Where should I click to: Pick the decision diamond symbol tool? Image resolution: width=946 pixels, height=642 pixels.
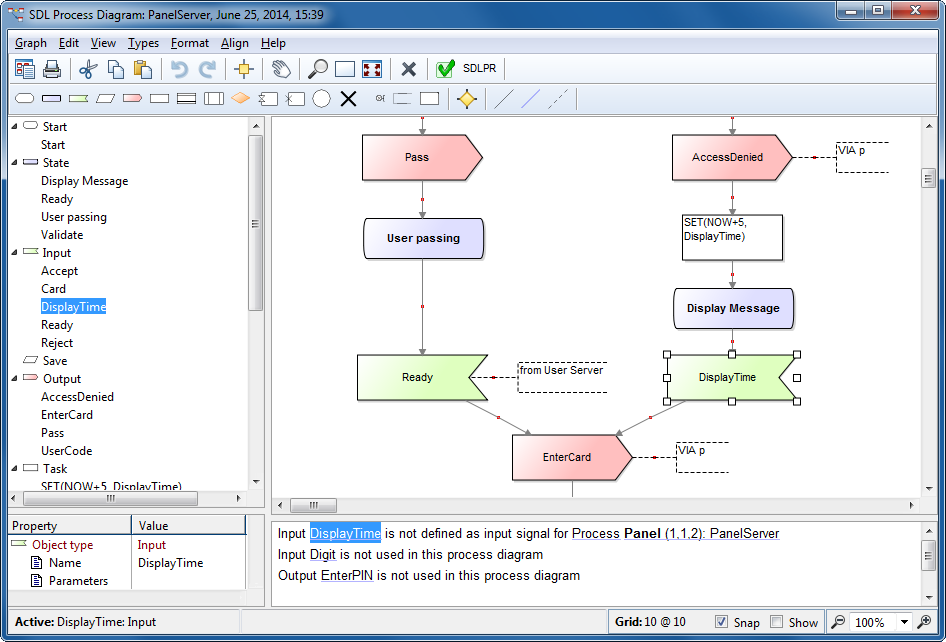coord(240,98)
